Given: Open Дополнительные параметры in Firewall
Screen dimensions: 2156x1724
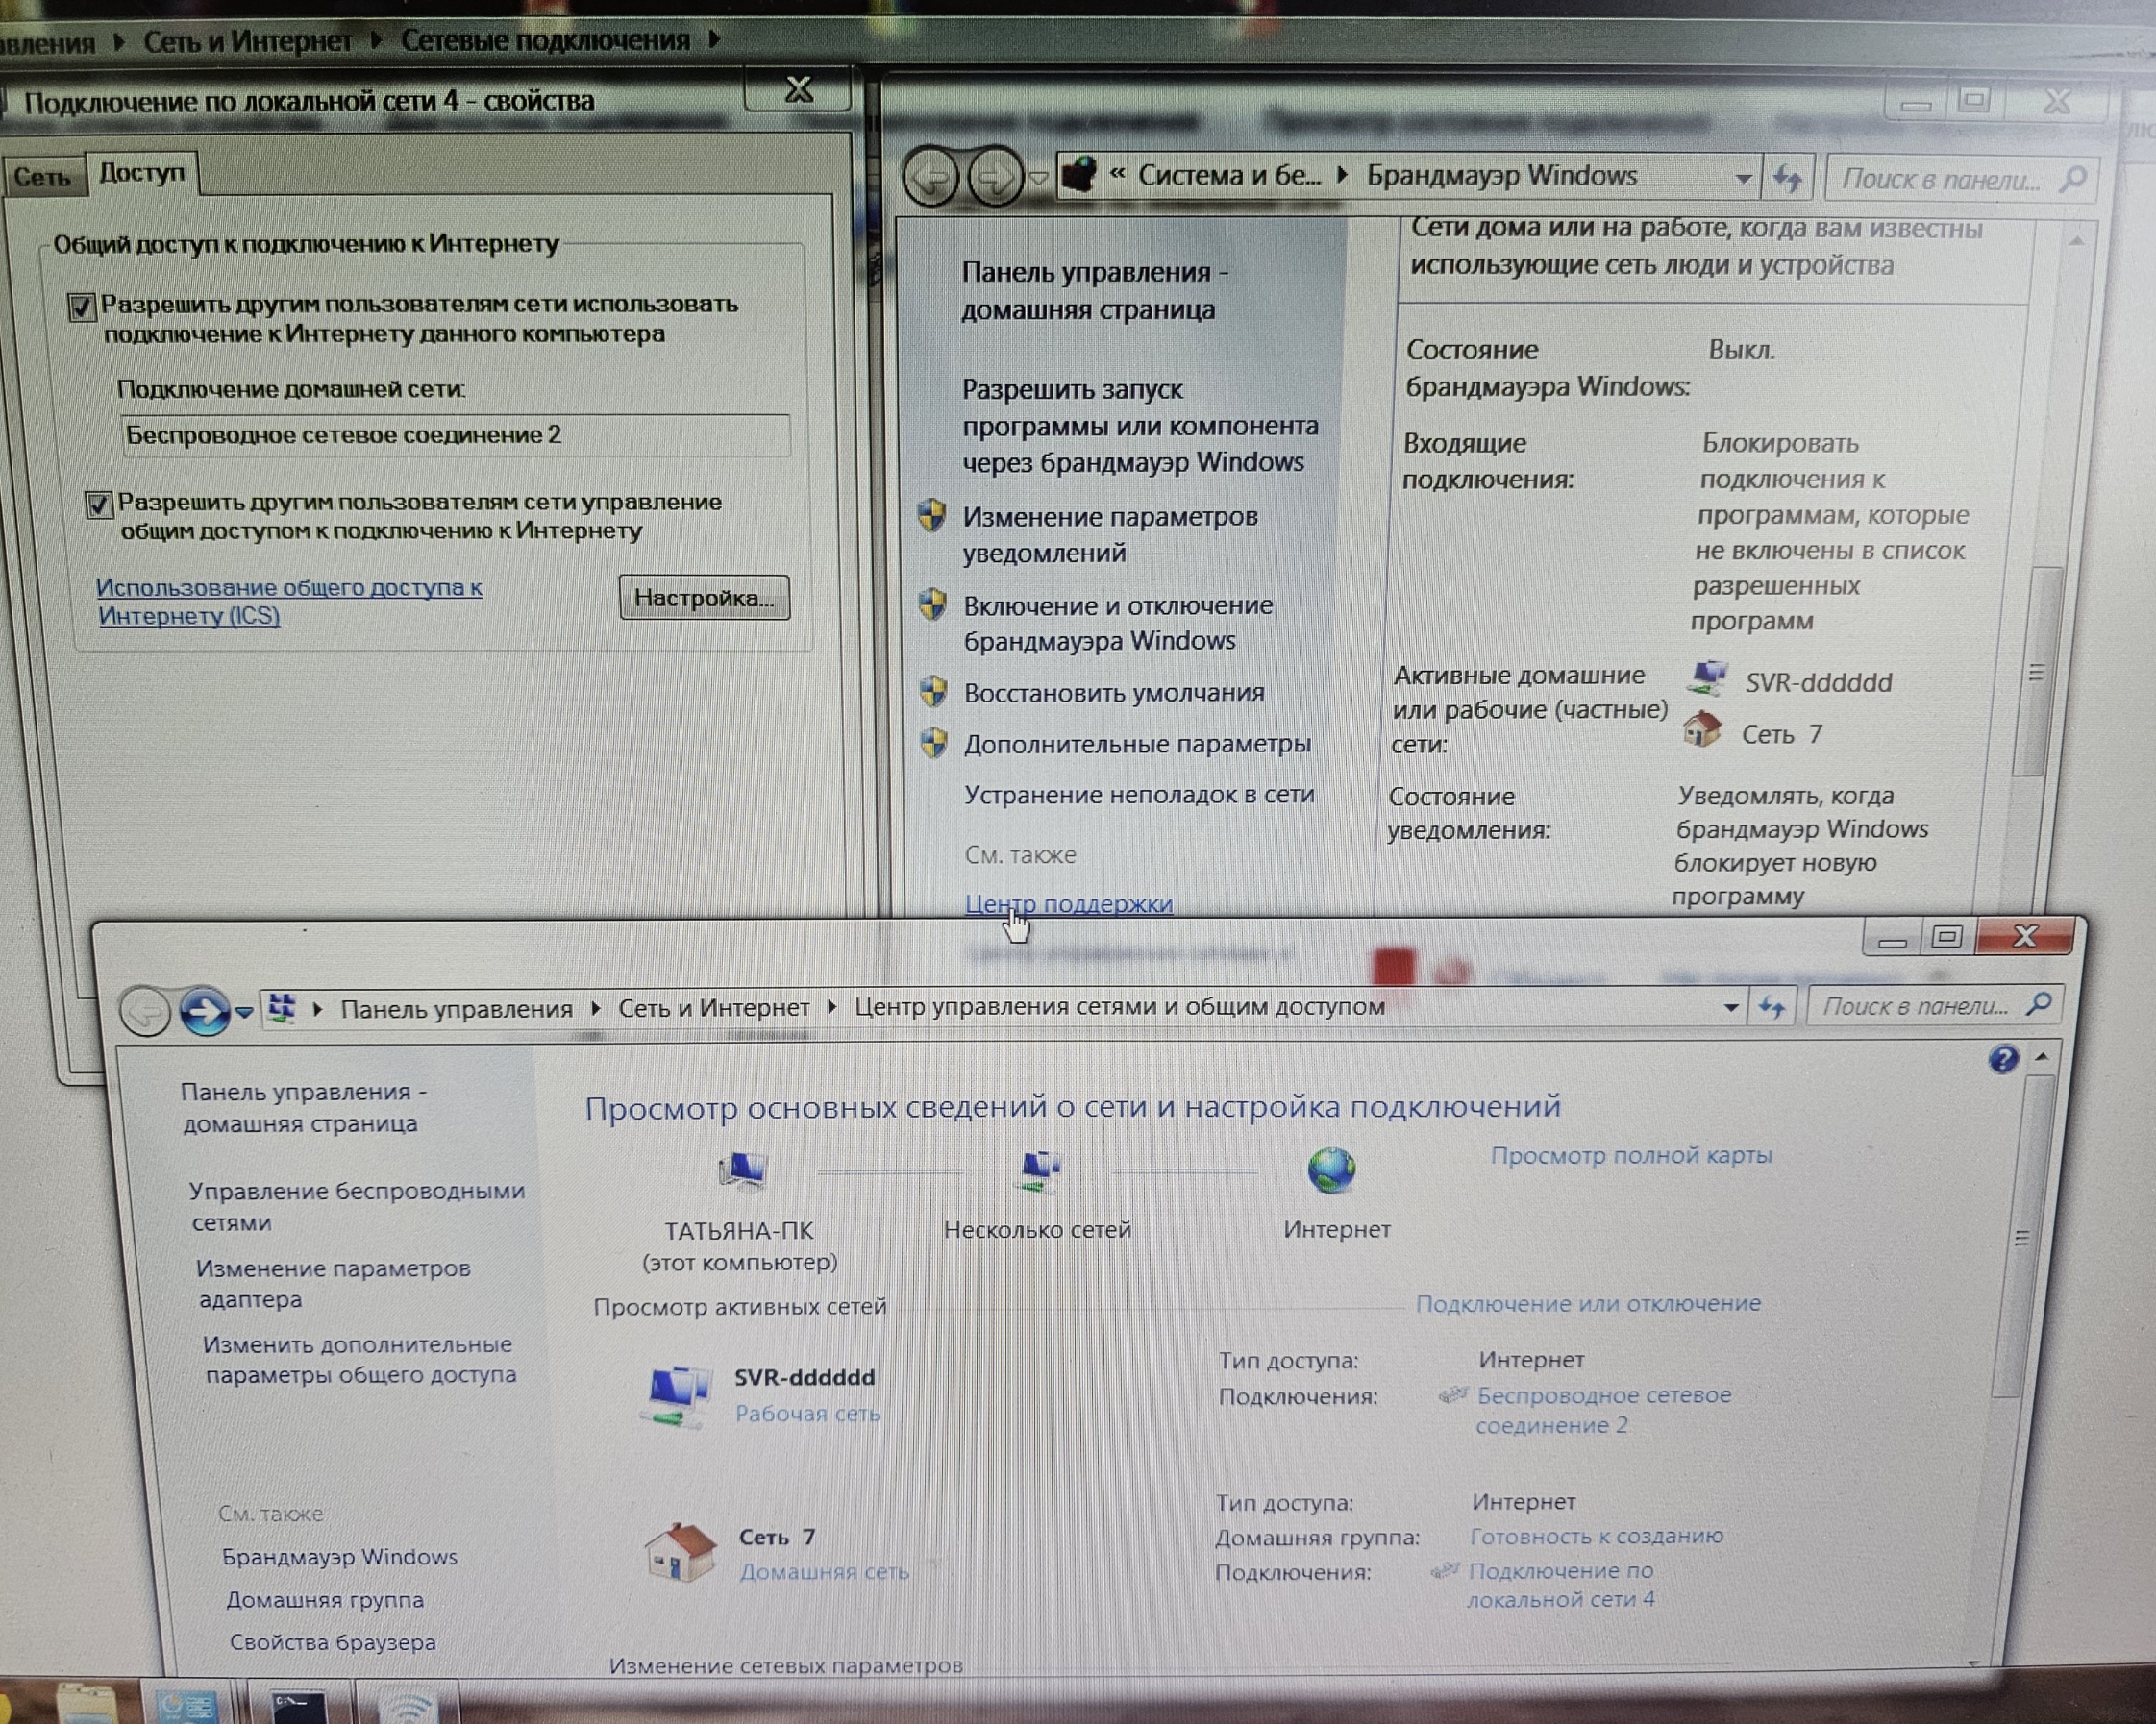Looking at the screenshot, I should (x=1137, y=743).
